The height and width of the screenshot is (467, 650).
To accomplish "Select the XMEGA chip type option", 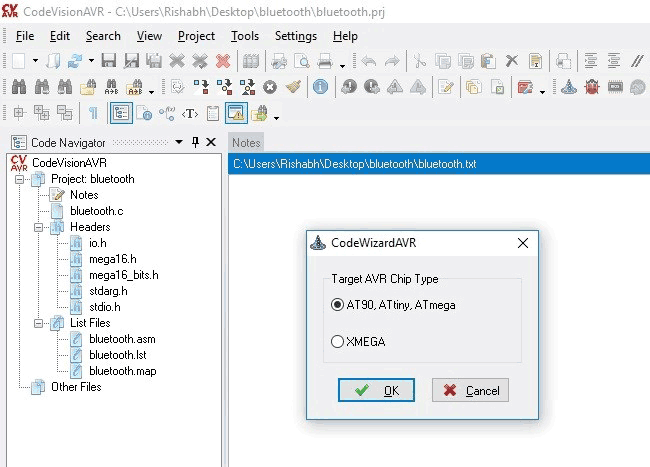I will [337, 341].
